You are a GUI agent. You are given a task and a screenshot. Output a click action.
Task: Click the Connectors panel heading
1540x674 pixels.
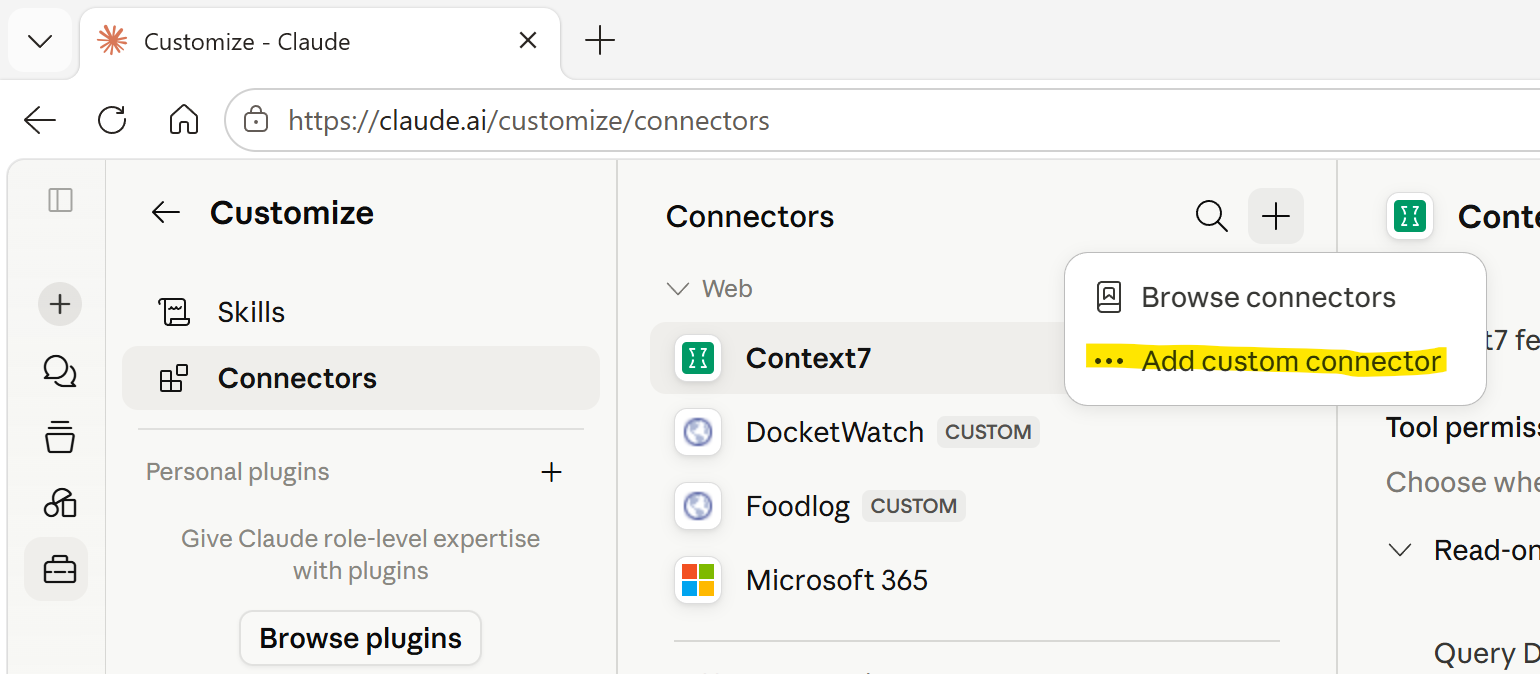click(x=750, y=217)
